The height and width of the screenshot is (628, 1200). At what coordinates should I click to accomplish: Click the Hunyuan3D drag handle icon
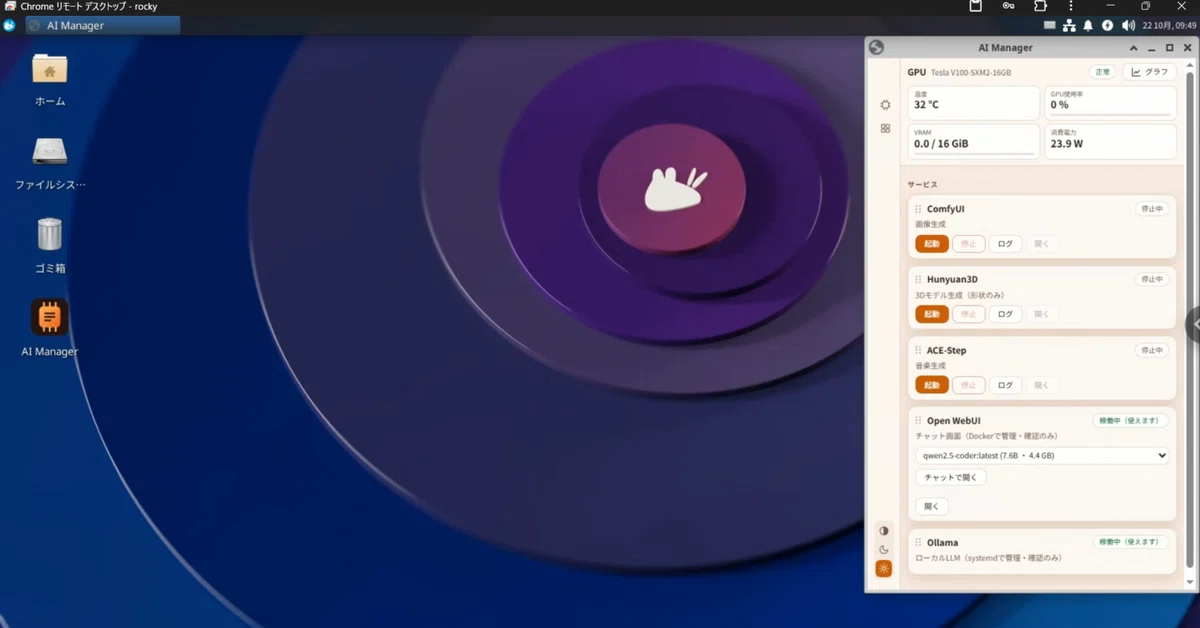coord(918,280)
